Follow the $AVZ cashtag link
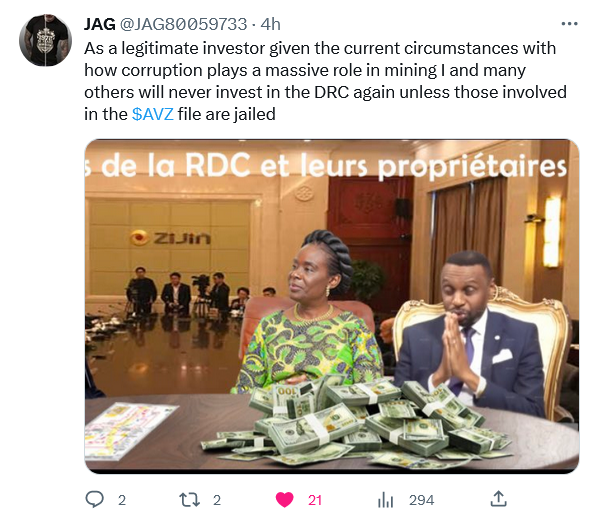Screen dimensions: 598x523 point(153,114)
